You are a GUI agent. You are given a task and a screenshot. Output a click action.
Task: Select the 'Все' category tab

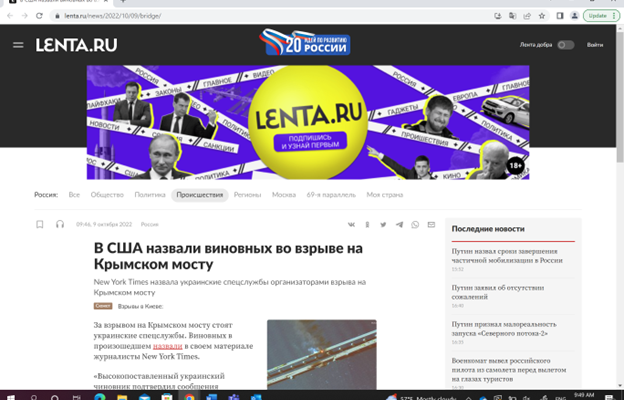pyautogui.click(x=74, y=195)
